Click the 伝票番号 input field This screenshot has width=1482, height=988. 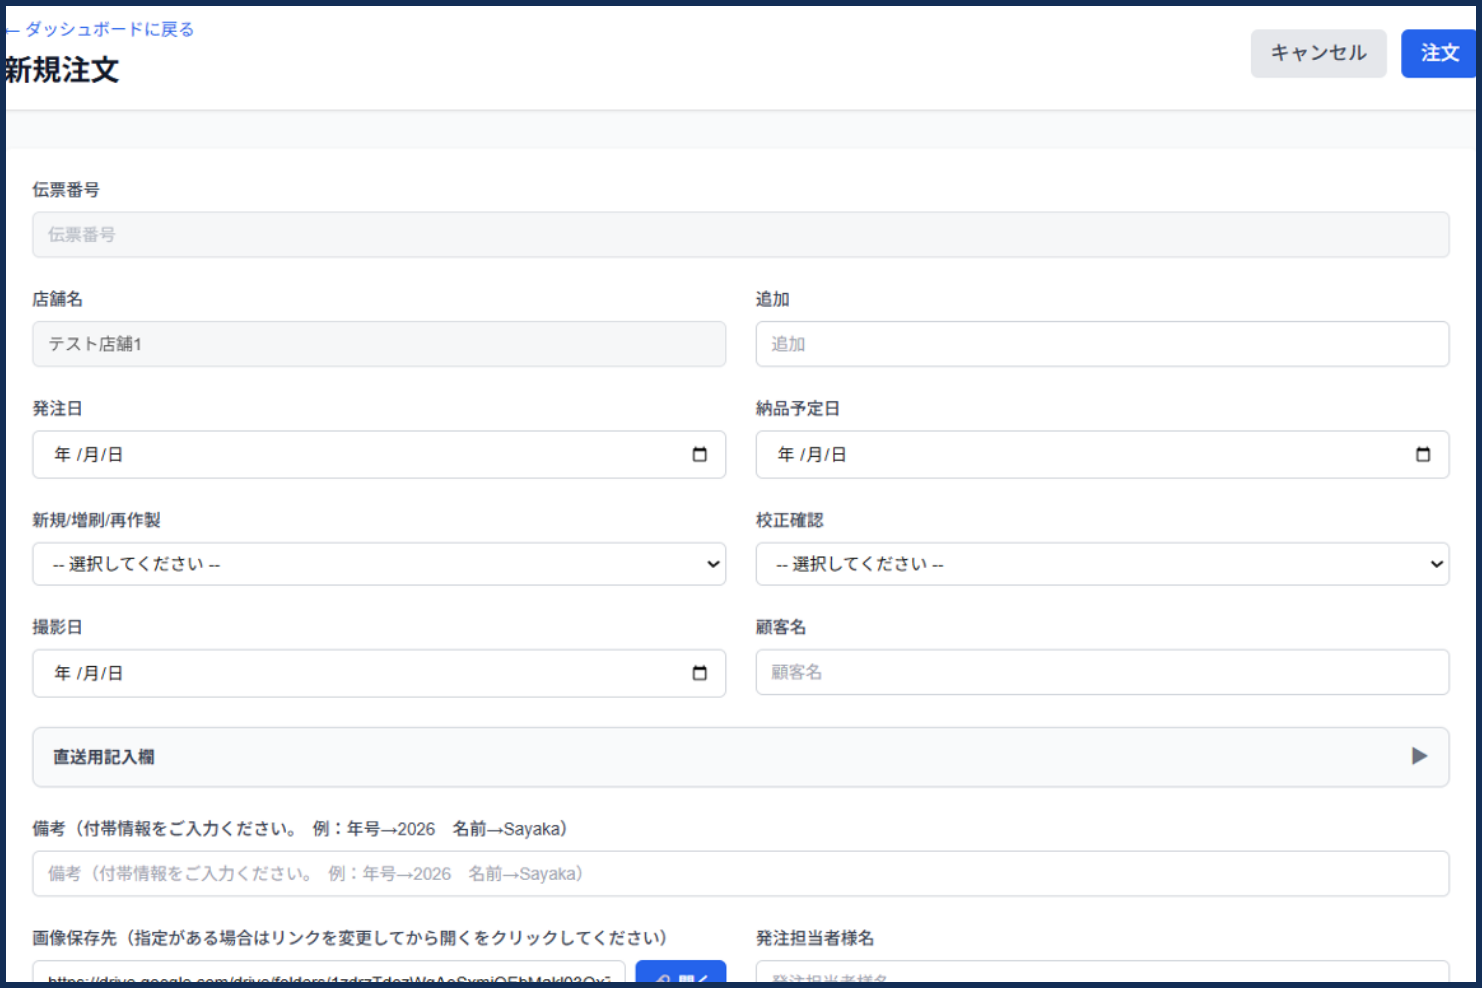(740, 234)
